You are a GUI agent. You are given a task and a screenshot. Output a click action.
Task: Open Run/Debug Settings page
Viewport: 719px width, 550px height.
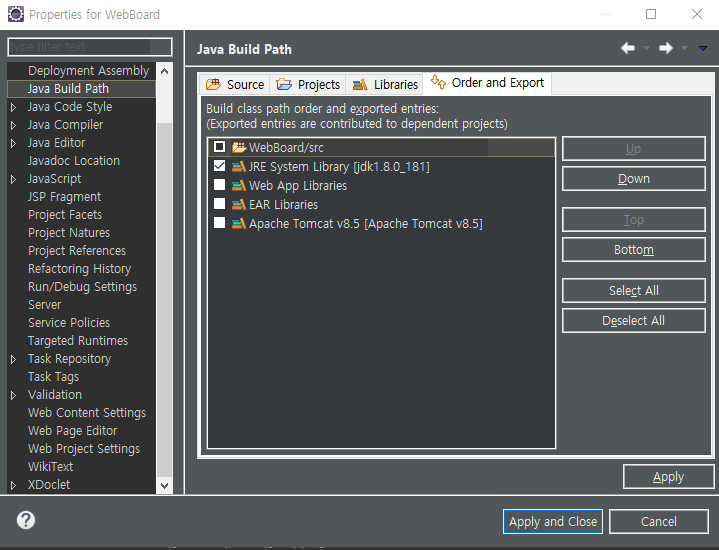tap(82, 287)
